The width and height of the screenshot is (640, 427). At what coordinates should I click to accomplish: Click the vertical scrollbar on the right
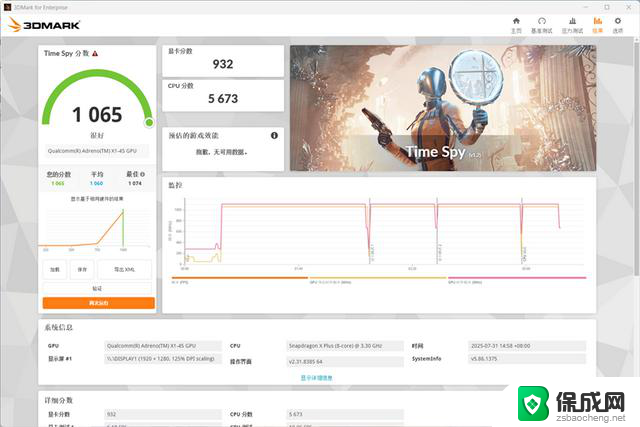(x=637, y=157)
